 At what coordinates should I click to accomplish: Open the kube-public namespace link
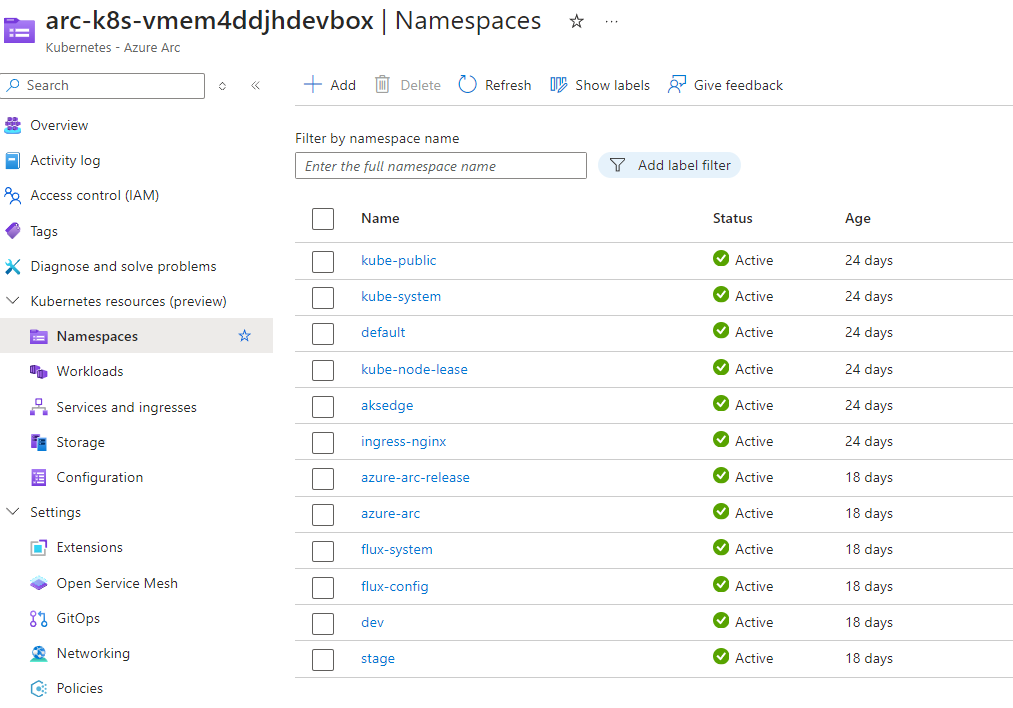[x=398, y=260]
